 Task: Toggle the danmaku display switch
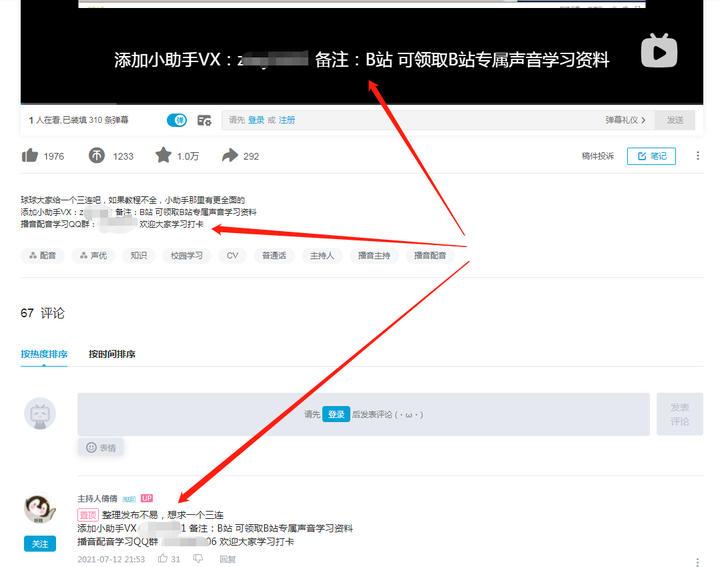[177, 120]
